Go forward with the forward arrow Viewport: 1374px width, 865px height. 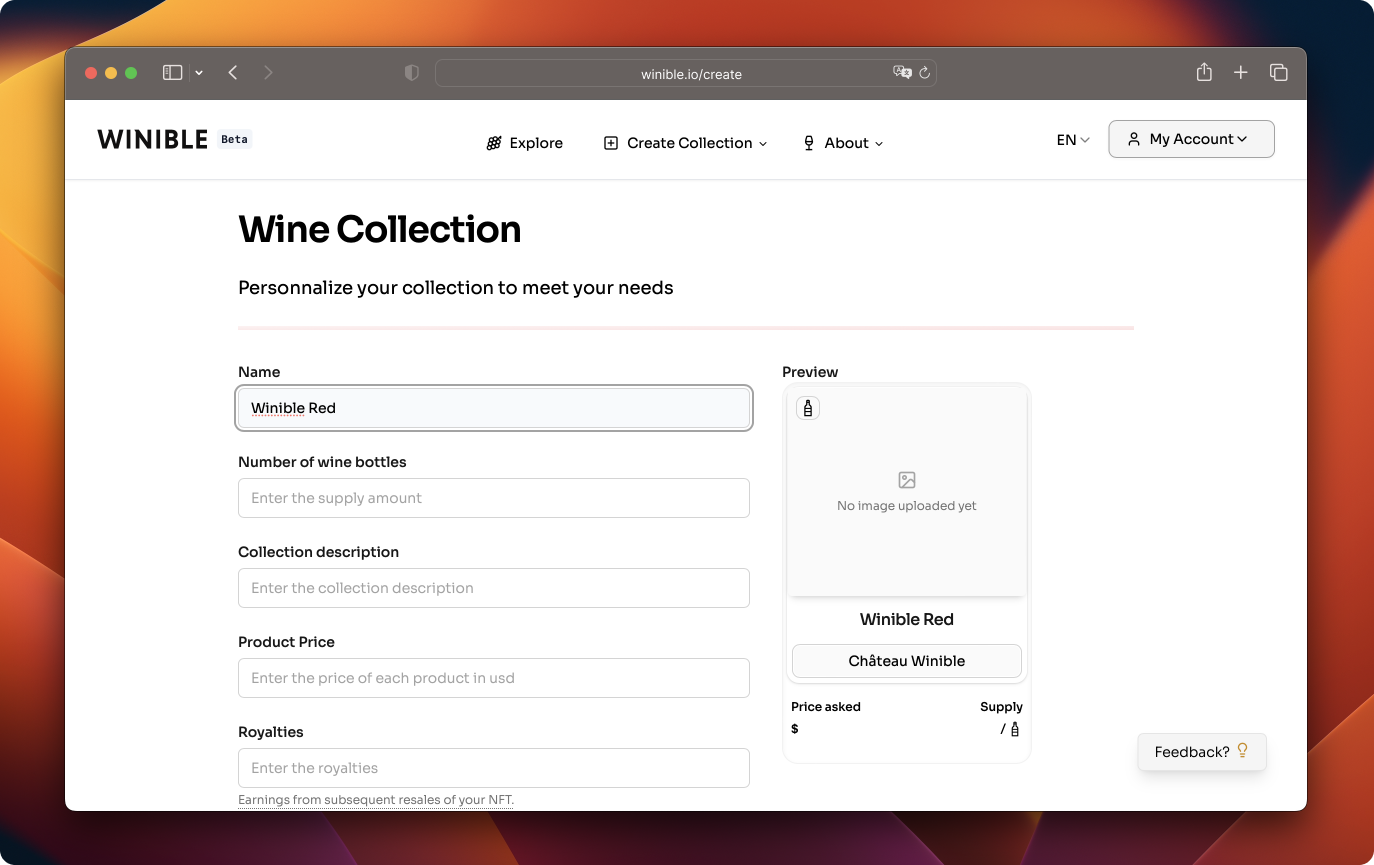268,73
